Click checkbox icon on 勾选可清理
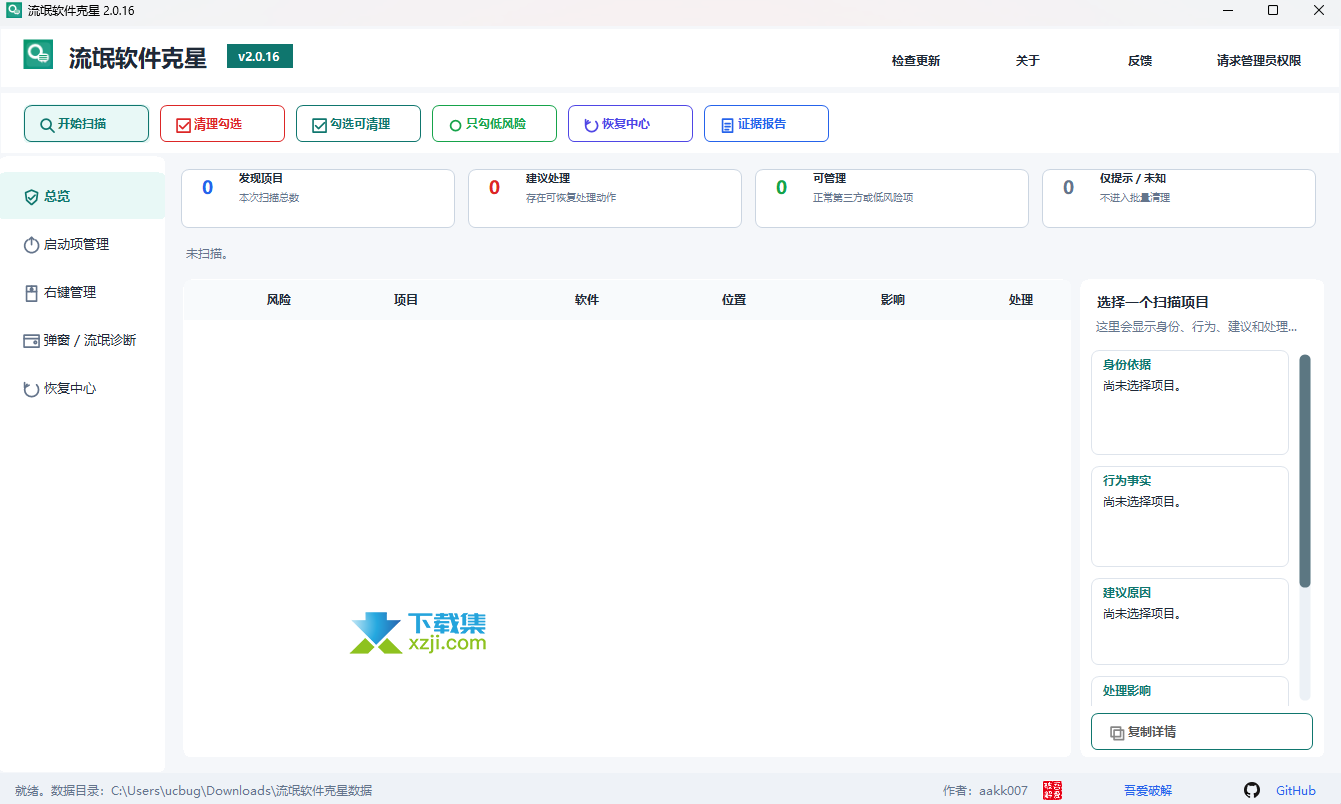 pyautogui.click(x=319, y=125)
